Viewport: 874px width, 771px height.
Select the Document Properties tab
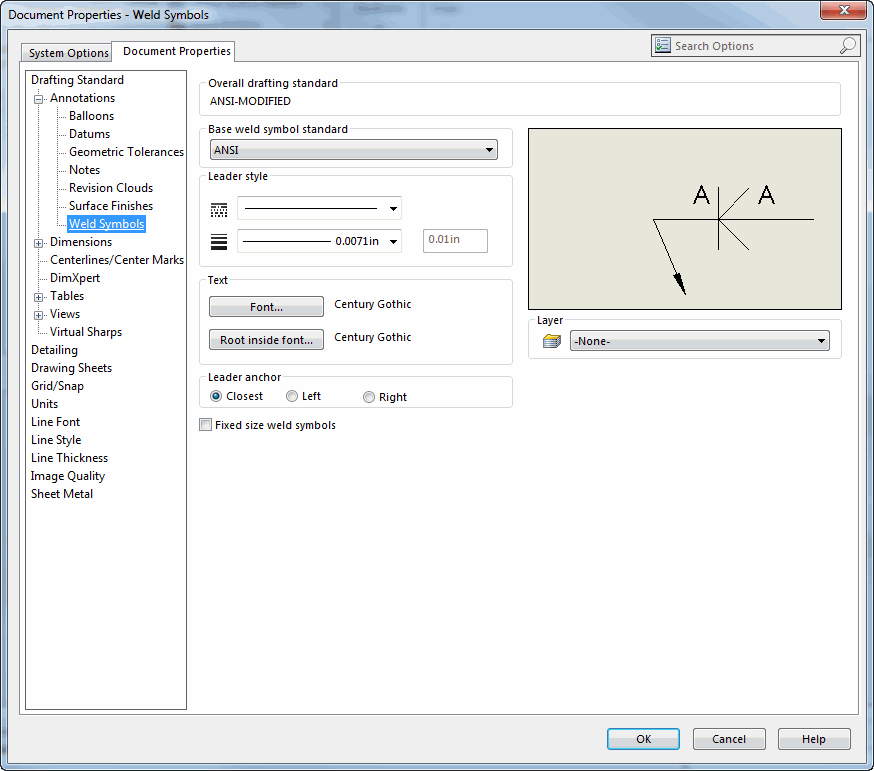point(176,51)
